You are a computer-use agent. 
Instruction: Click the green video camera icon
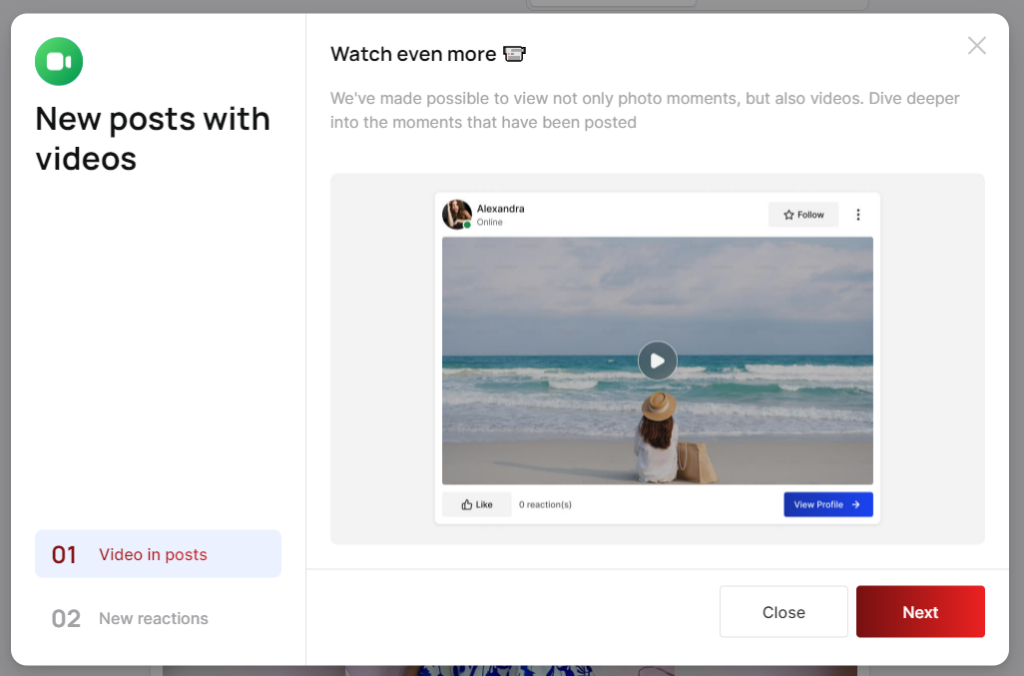coord(59,62)
